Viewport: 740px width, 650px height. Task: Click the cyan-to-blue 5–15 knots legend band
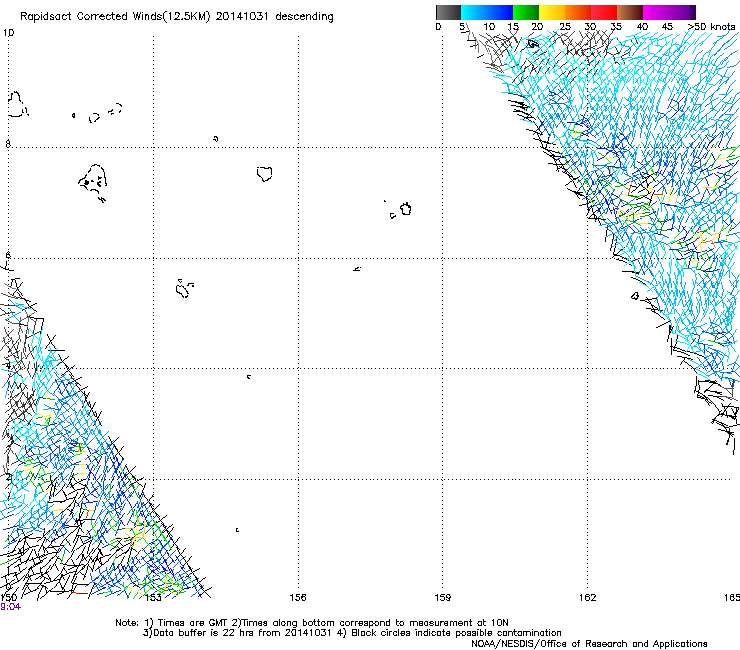click(487, 12)
